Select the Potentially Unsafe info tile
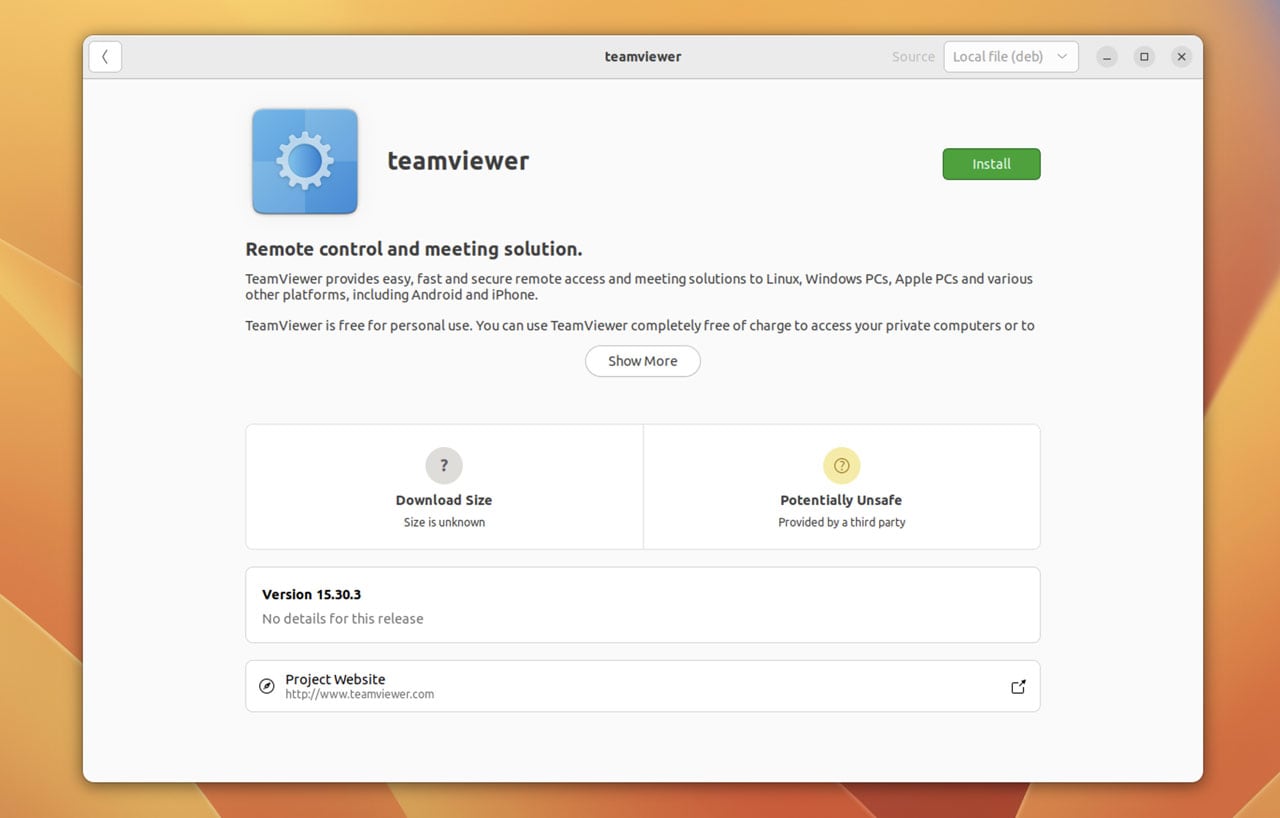The height and width of the screenshot is (818, 1280). [841, 487]
